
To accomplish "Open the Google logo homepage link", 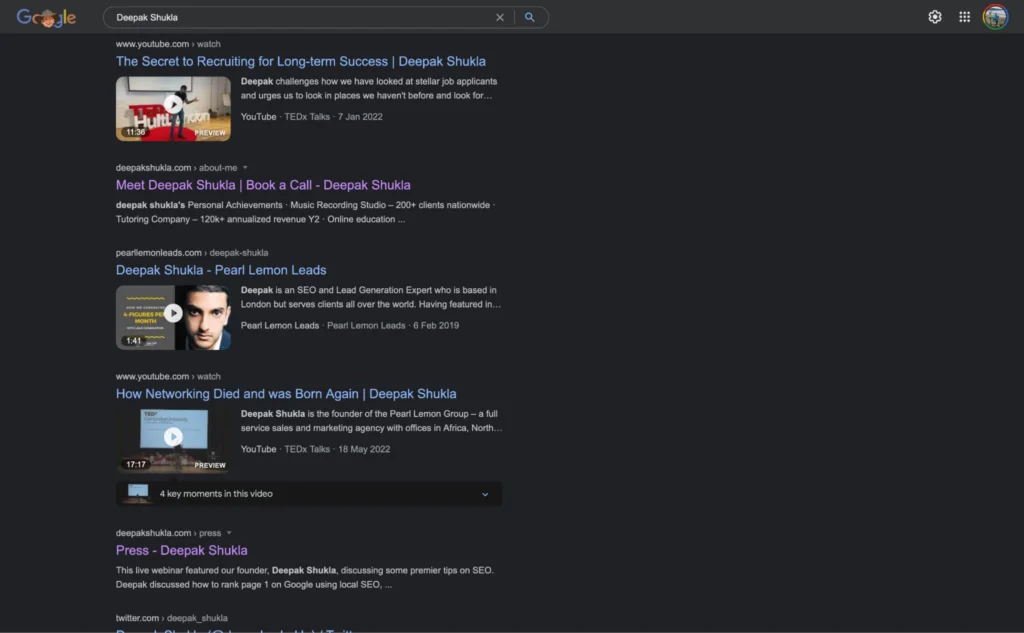I will [46, 18].
